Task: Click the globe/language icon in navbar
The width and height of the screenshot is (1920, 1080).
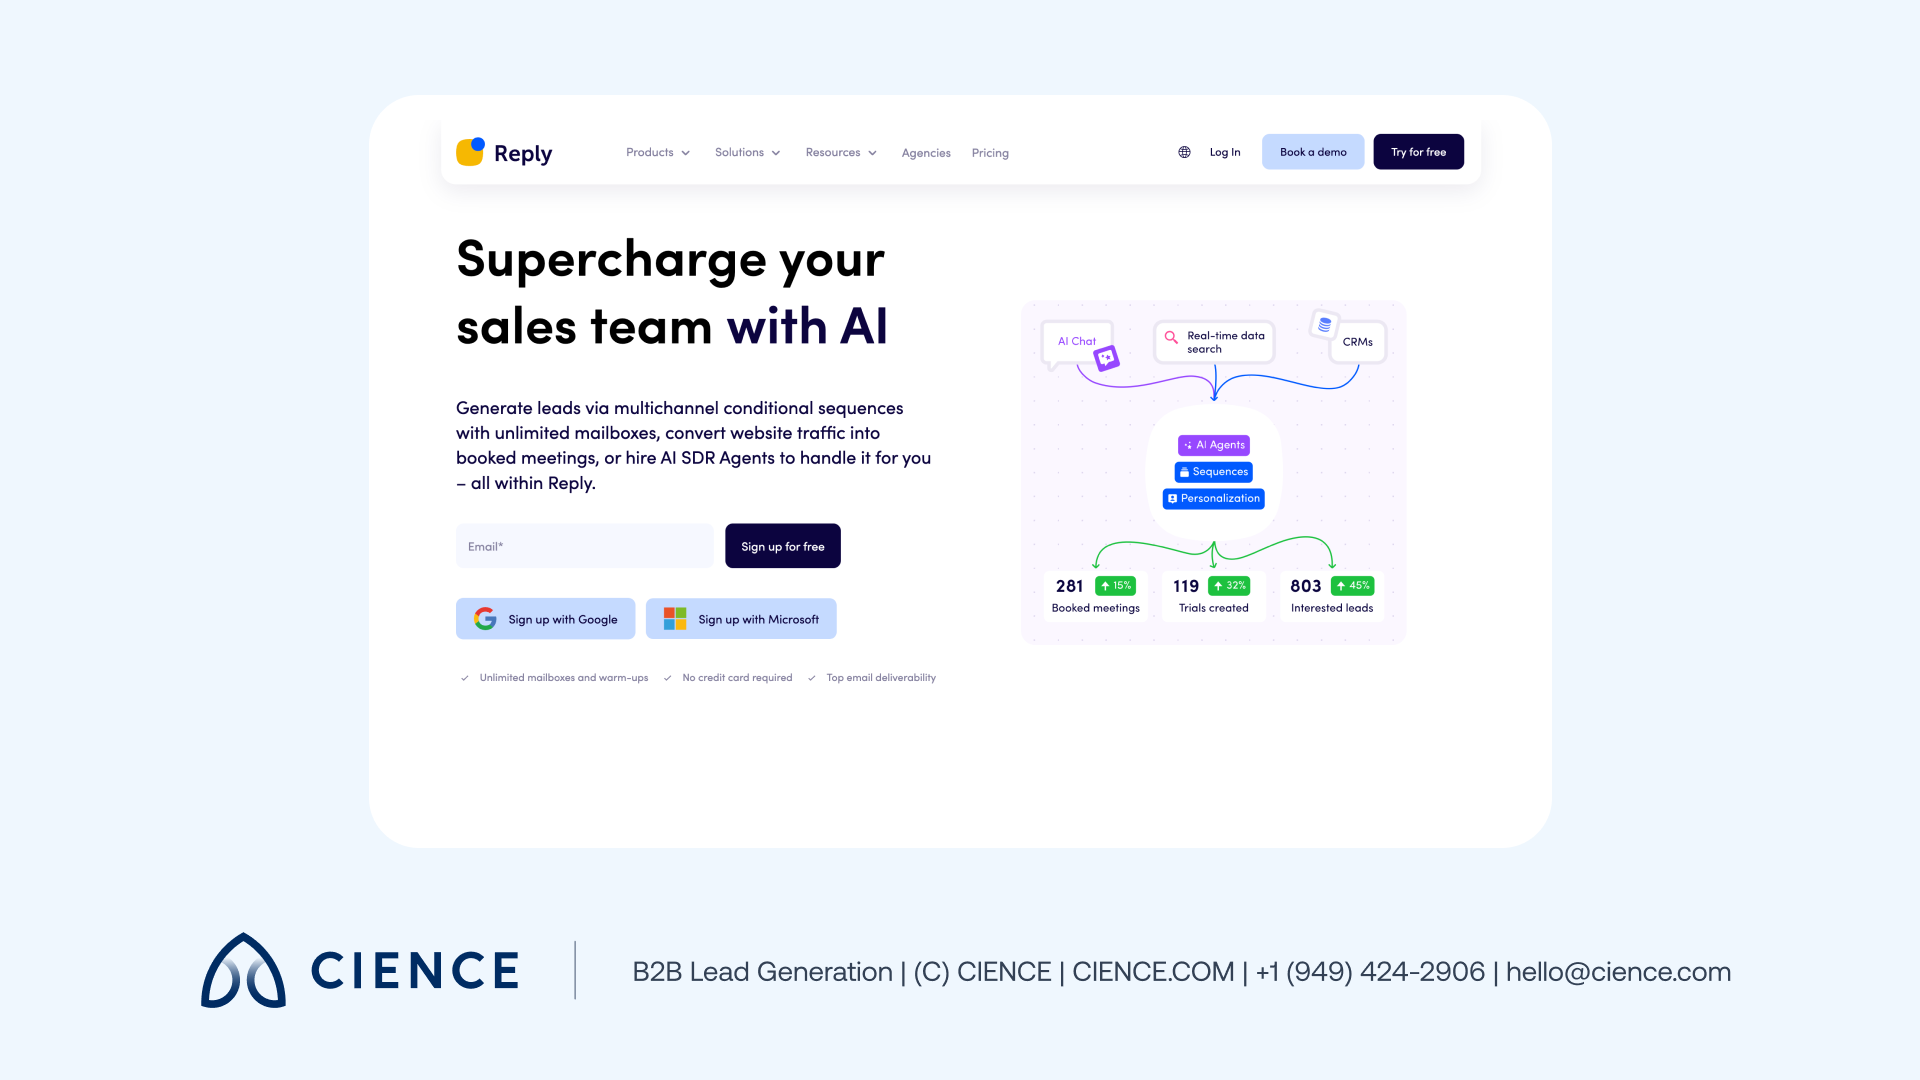Action: tap(1185, 152)
